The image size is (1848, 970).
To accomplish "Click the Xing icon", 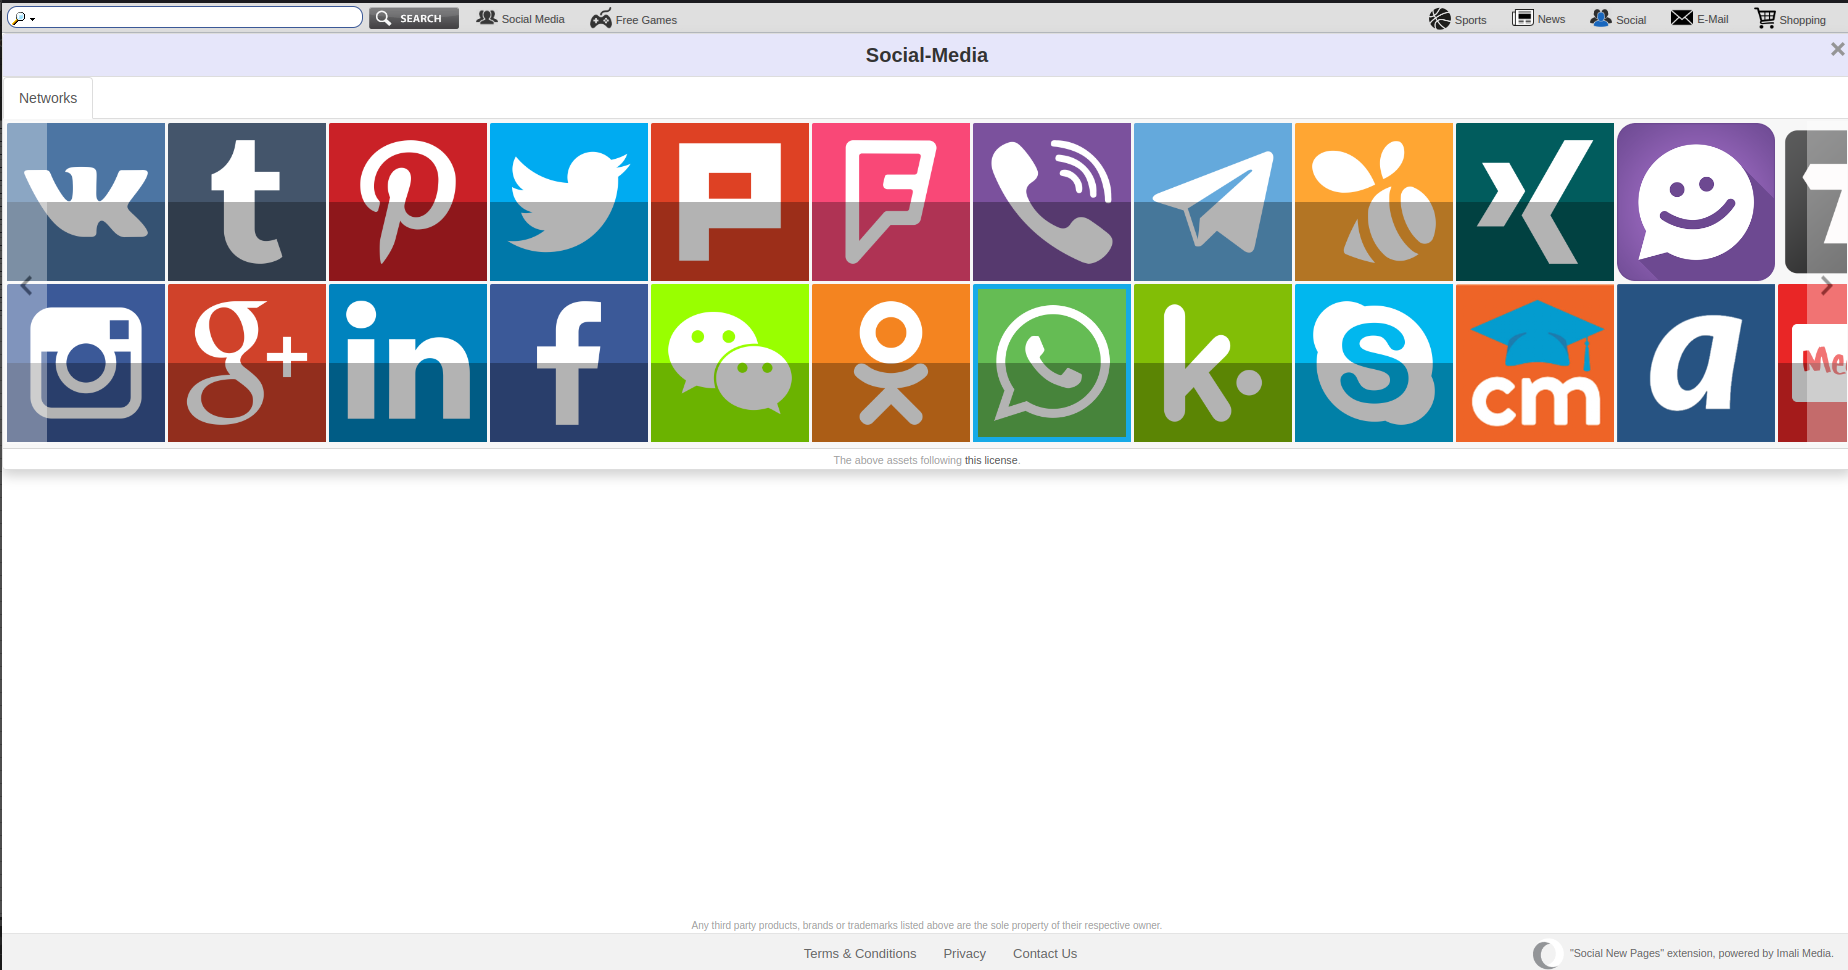I will pos(1534,201).
